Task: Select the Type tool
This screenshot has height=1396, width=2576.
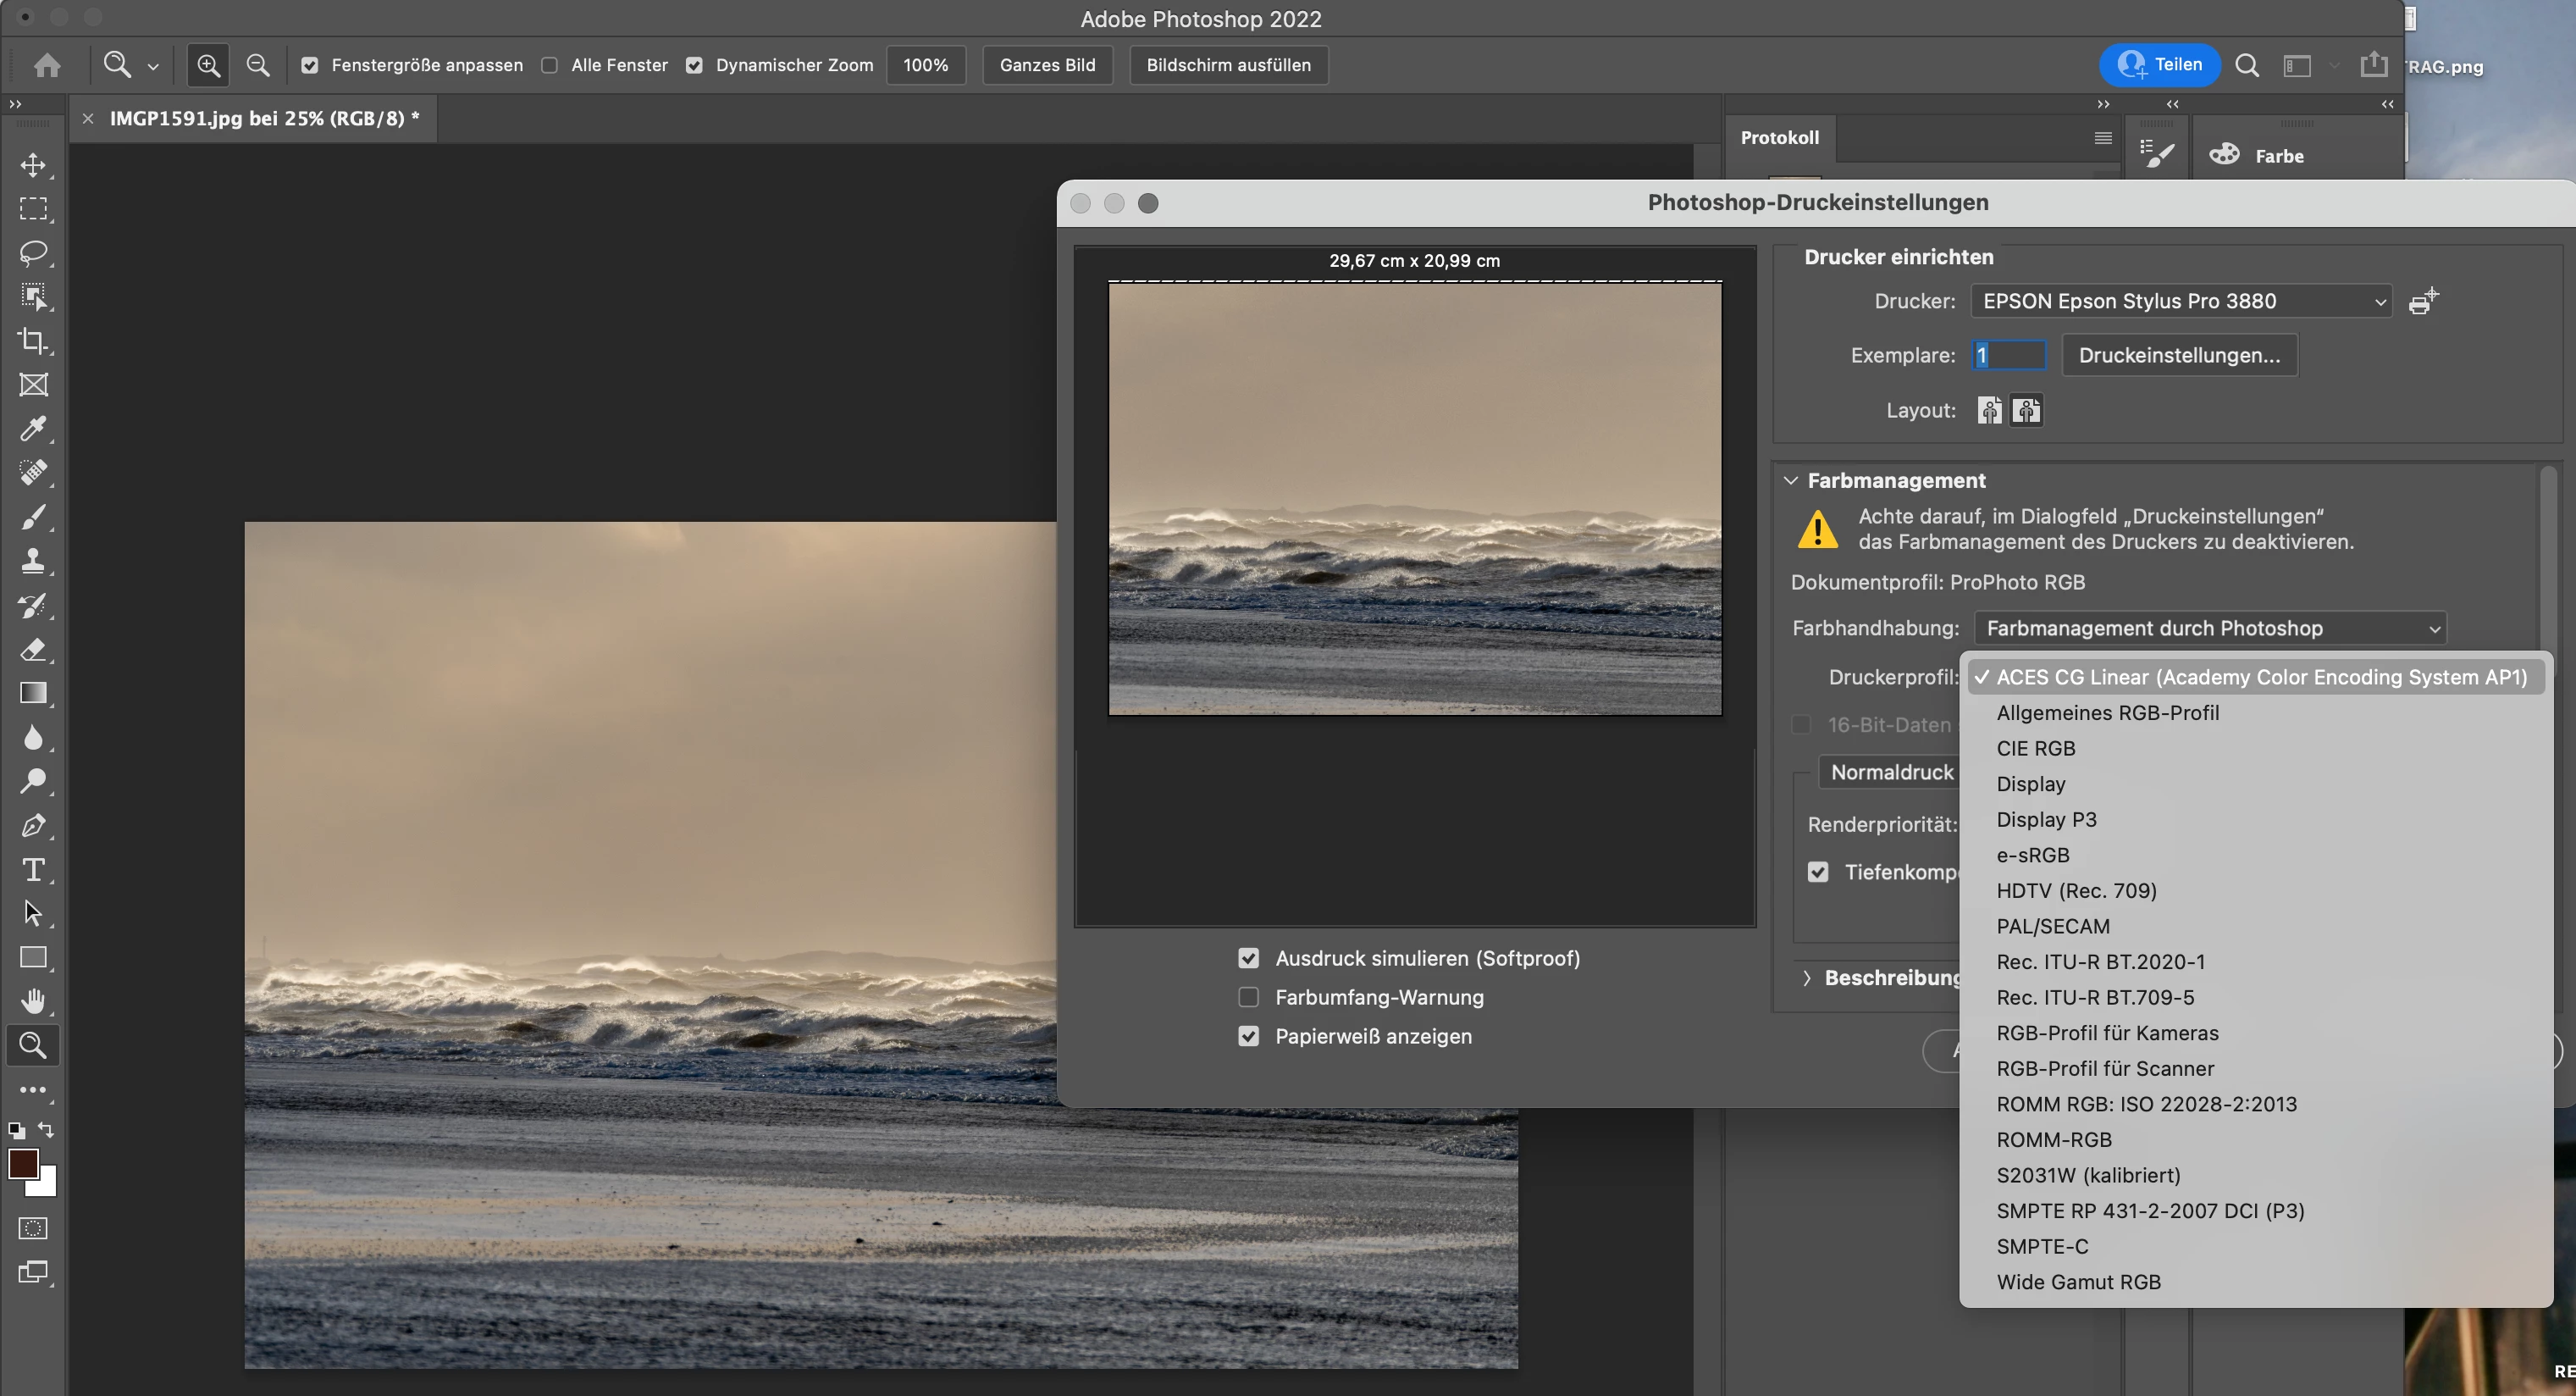Action: [33, 870]
